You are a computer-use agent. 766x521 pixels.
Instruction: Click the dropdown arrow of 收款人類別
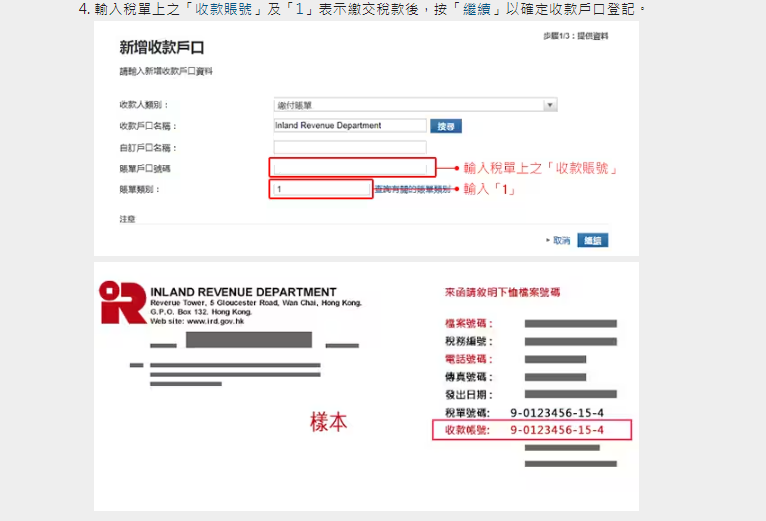click(x=550, y=105)
